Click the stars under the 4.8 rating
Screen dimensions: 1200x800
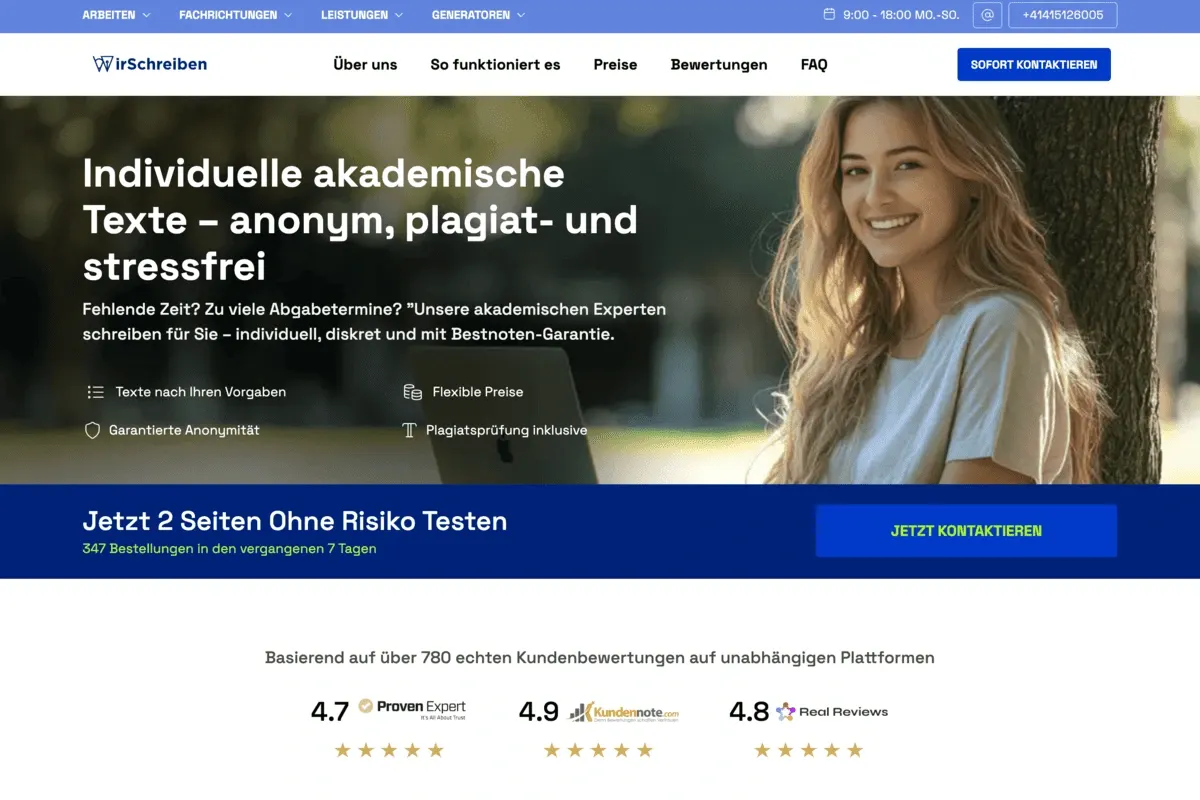tap(808, 750)
